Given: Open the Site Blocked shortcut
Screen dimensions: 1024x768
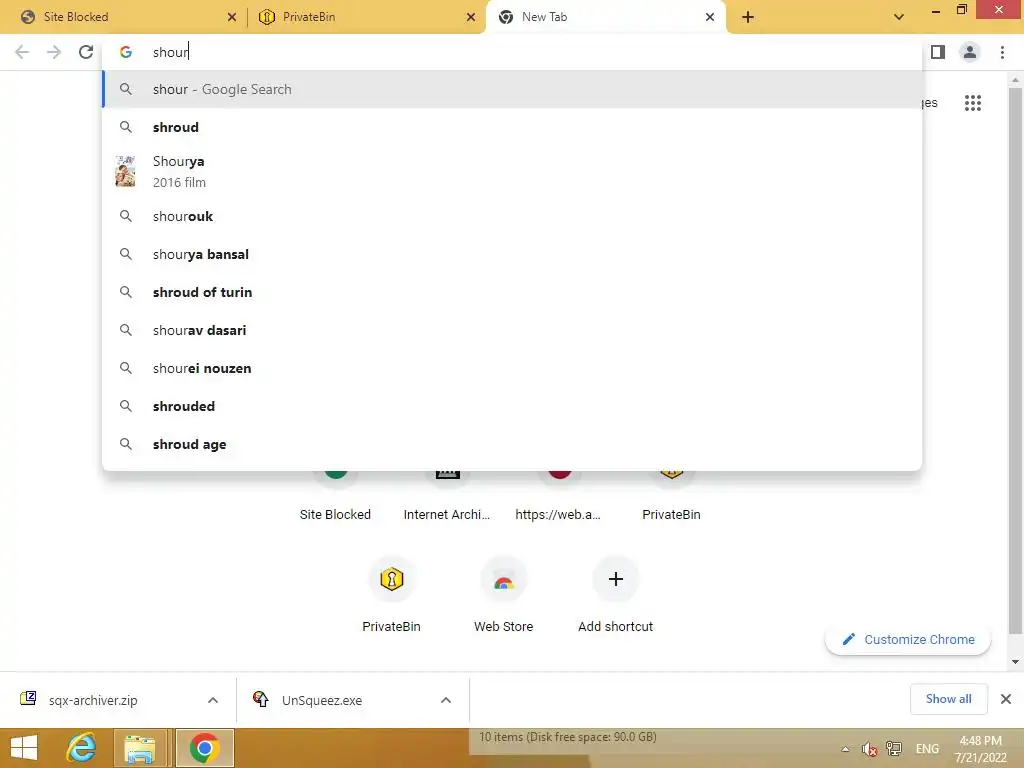Looking at the screenshot, I should pyautogui.click(x=335, y=496).
